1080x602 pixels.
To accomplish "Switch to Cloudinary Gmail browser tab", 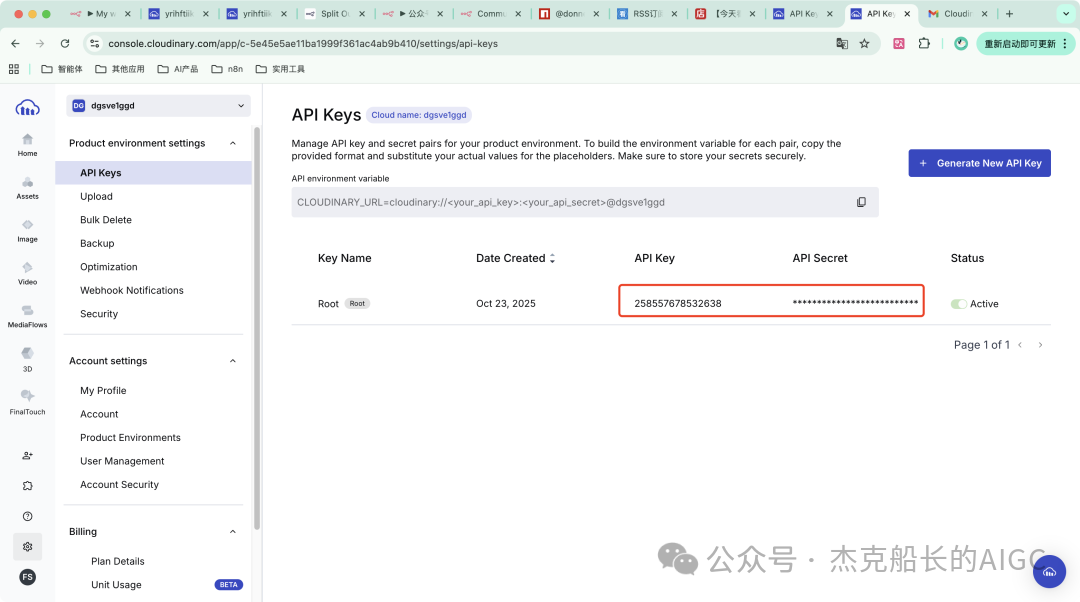I will click(x=958, y=14).
